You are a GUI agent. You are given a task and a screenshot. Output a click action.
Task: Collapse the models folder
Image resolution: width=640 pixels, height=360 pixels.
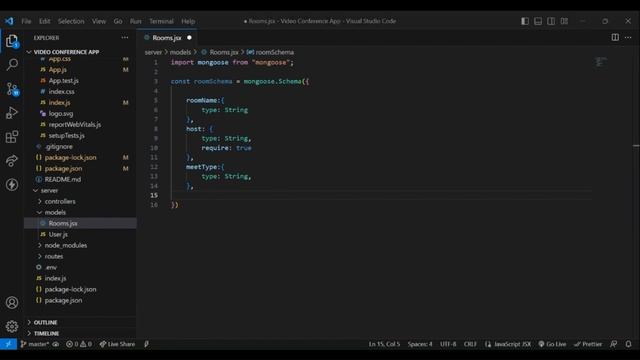click(x=55, y=213)
